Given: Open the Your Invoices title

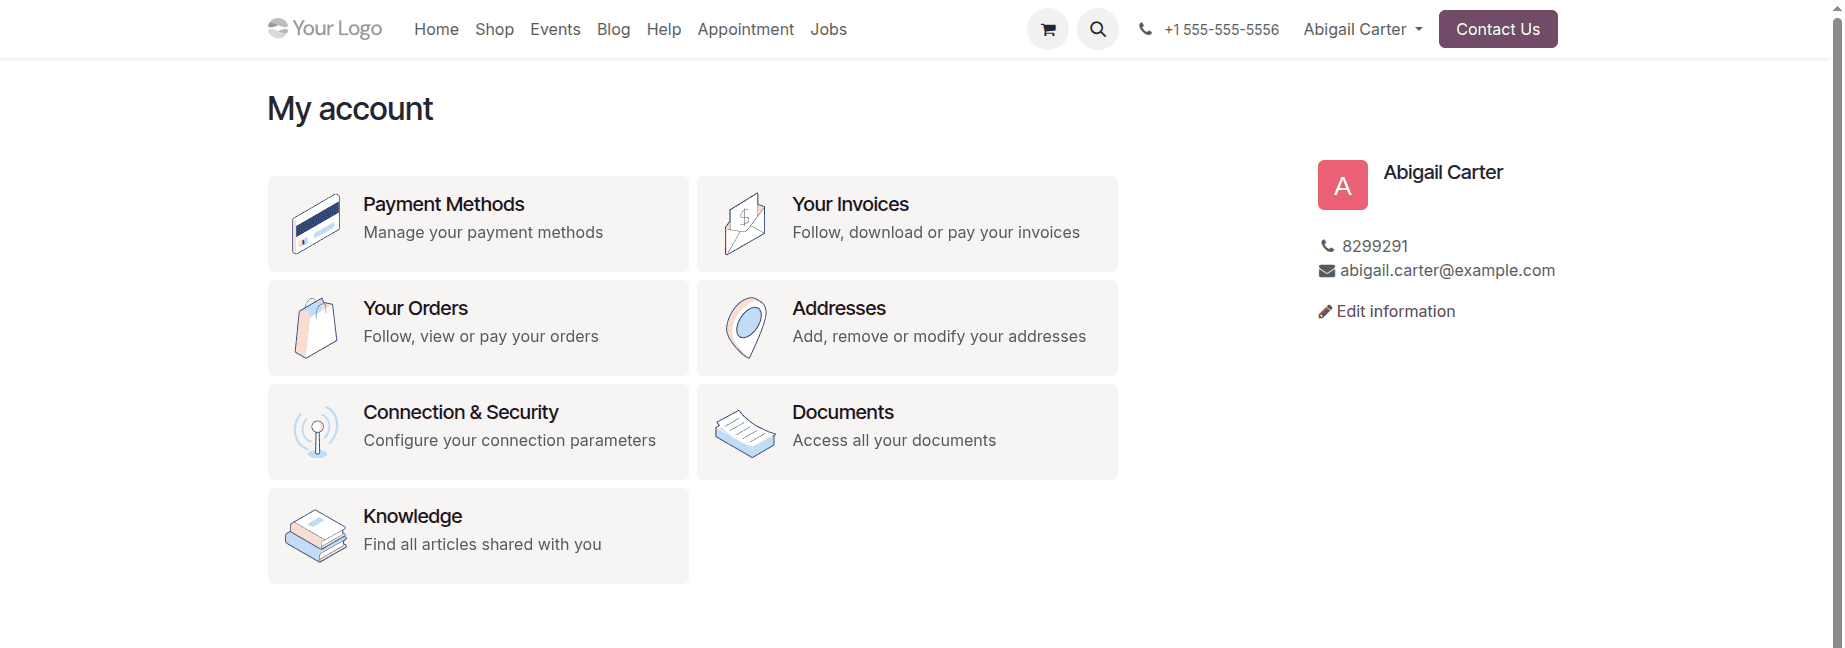Looking at the screenshot, I should pos(851,204).
